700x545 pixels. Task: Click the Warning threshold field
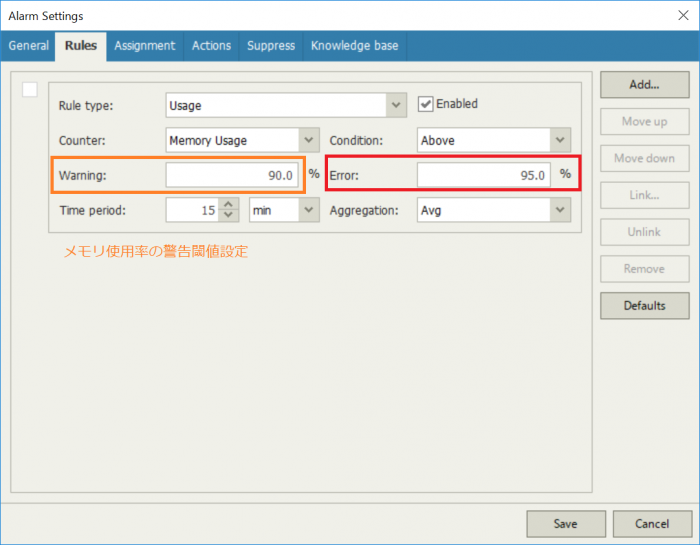tap(232, 175)
